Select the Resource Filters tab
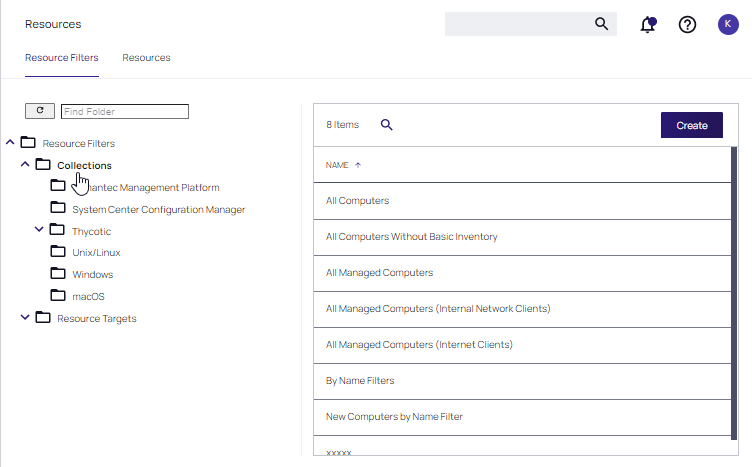 pos(61,58)
